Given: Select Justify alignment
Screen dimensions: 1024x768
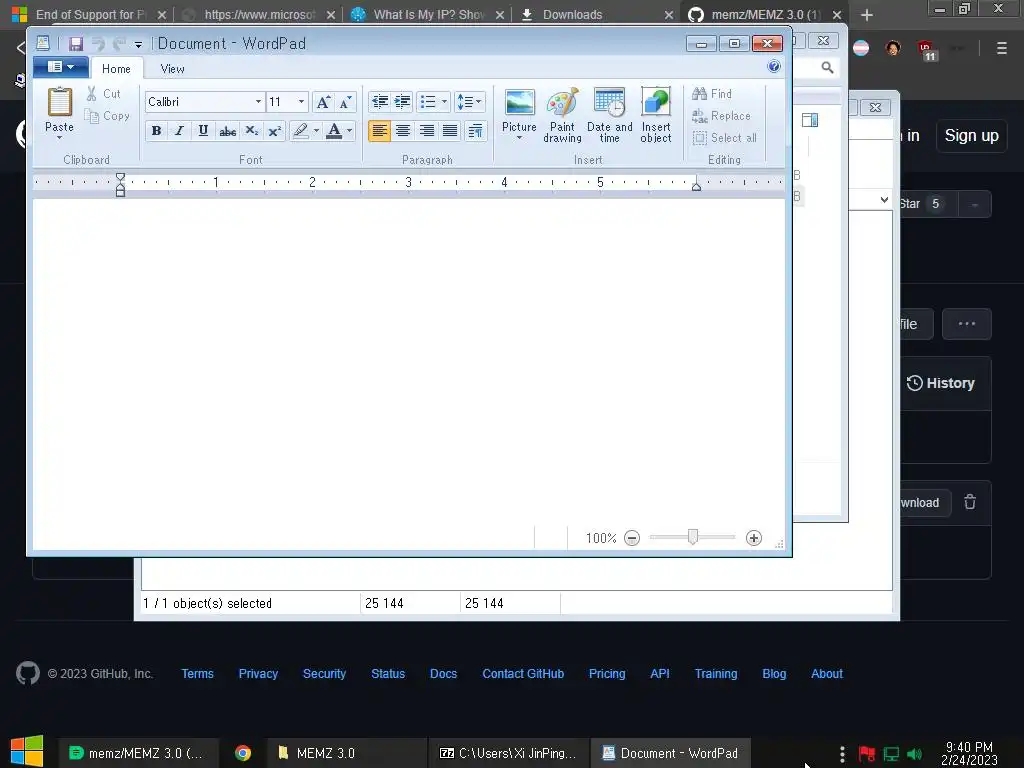Looking at the screenshot, I should pyautogui.click(x=450, y=131).
